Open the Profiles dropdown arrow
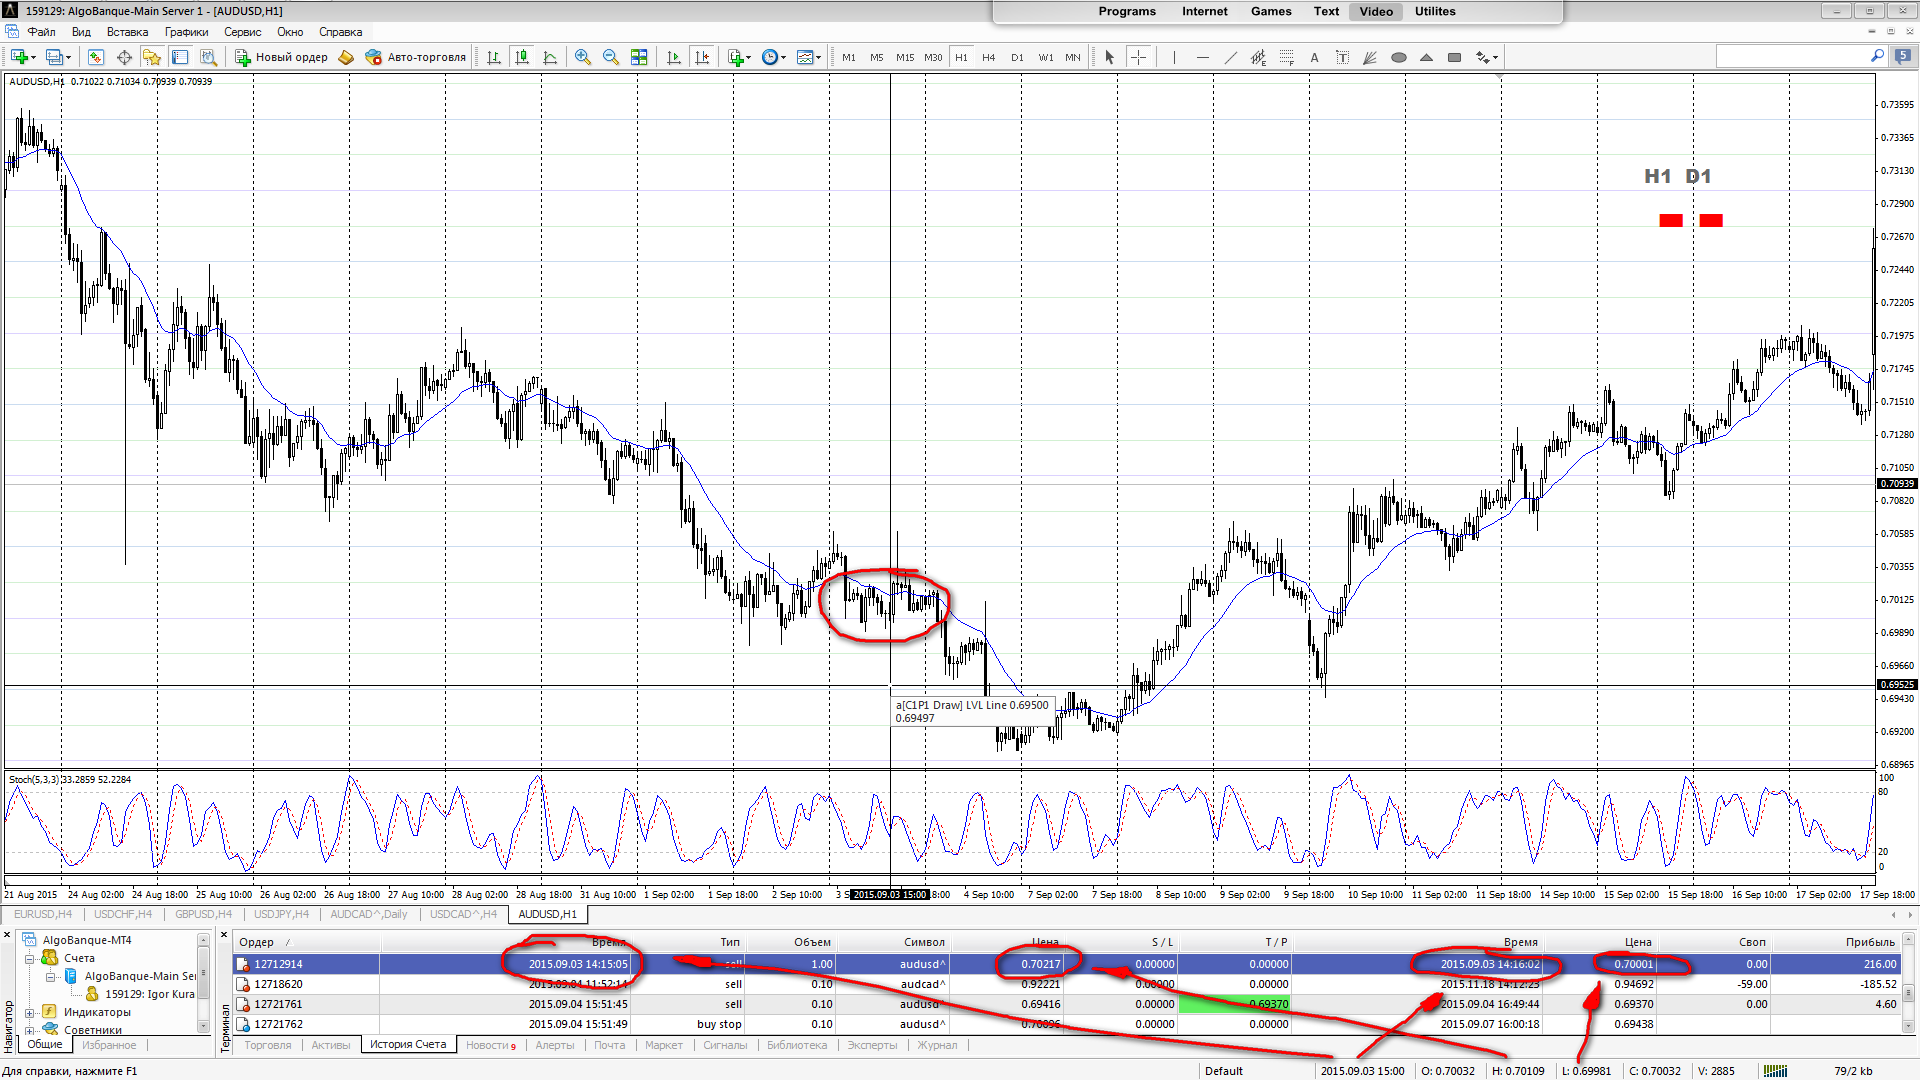Image resolution: width=1920 pixels, height=1080 pixels. (x=67, y=57)
